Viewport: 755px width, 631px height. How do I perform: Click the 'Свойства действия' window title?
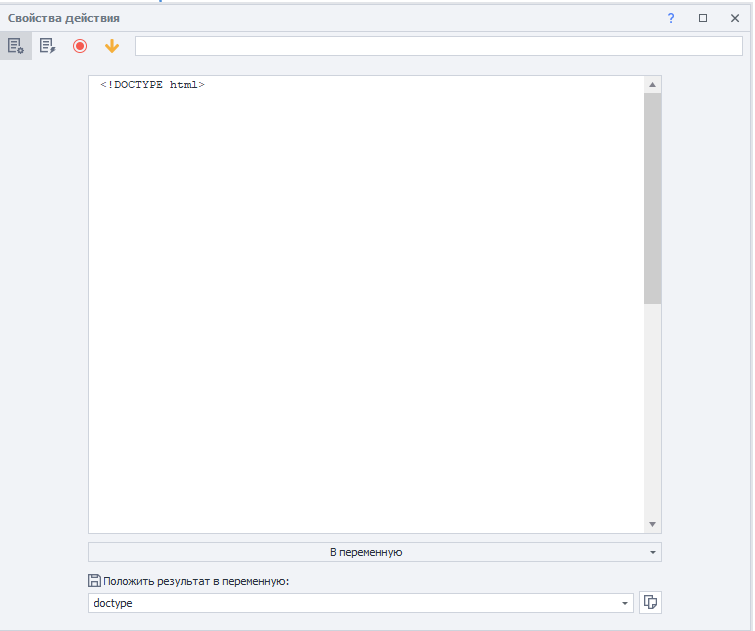point(64,18)
